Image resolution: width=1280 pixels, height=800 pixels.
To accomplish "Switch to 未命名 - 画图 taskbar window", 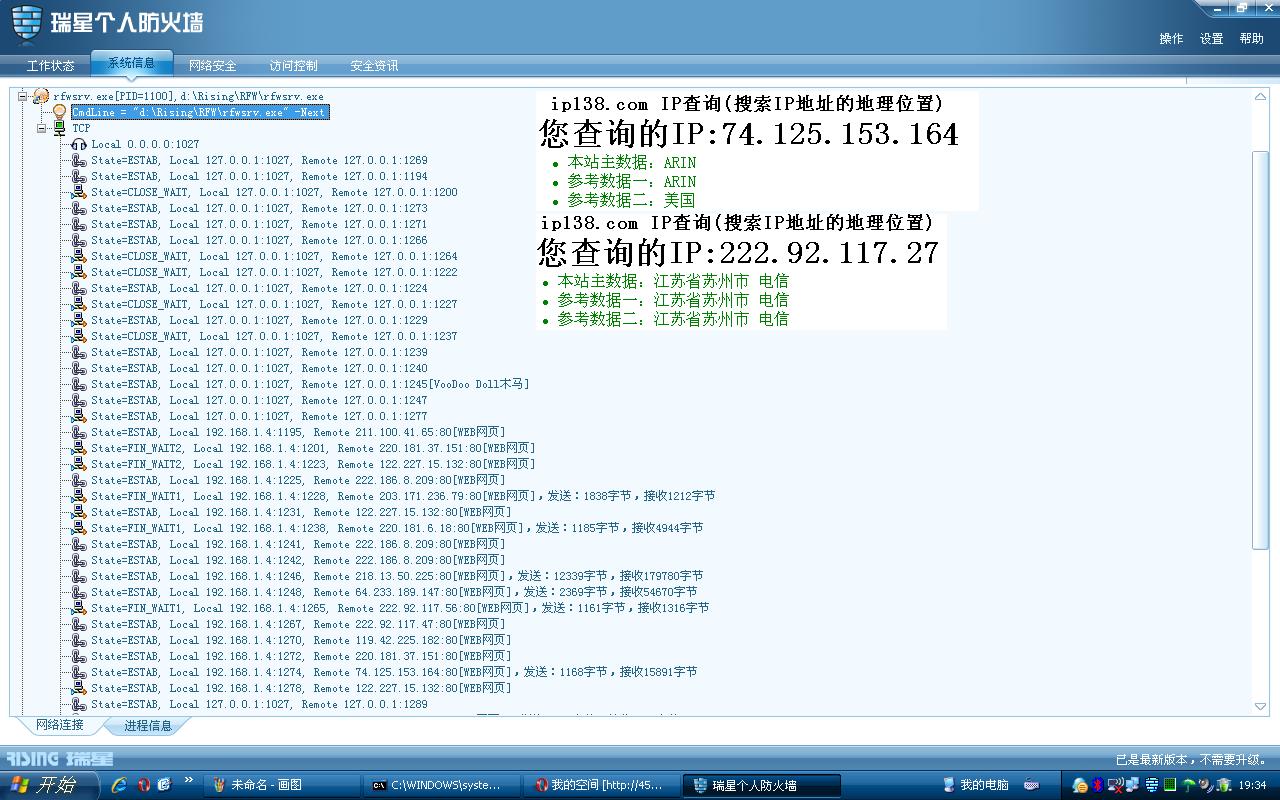I will click(x=281, y=785).
